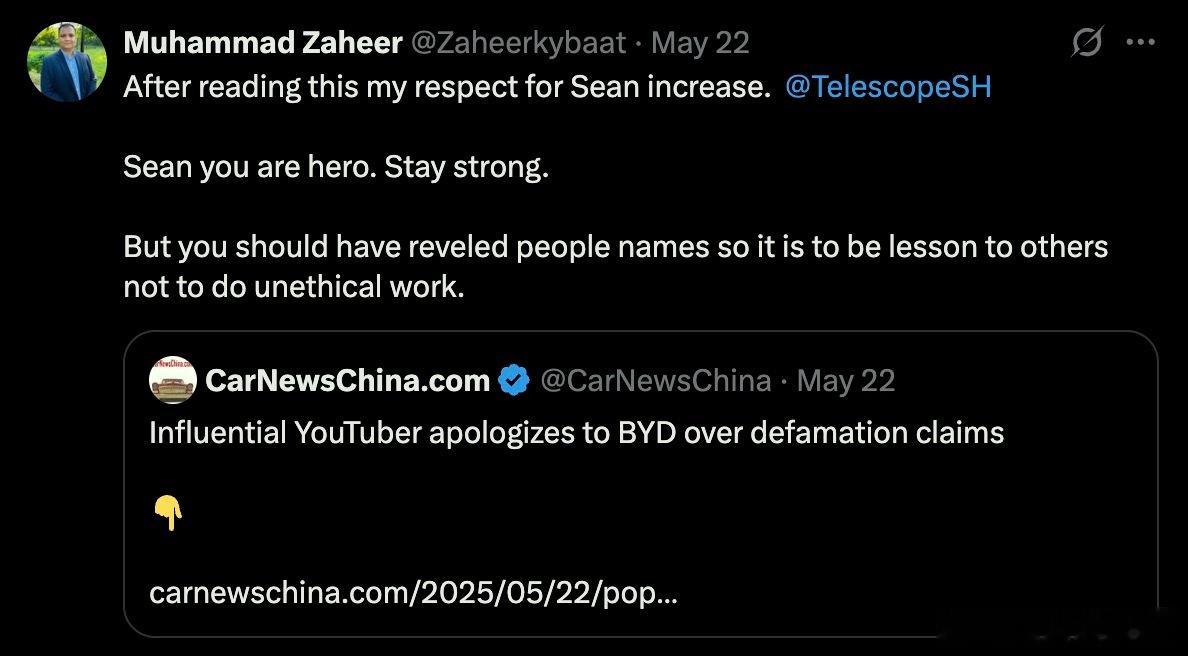
Task: Click the Muhammad Zaheer display name
Action: click(263, 43)
